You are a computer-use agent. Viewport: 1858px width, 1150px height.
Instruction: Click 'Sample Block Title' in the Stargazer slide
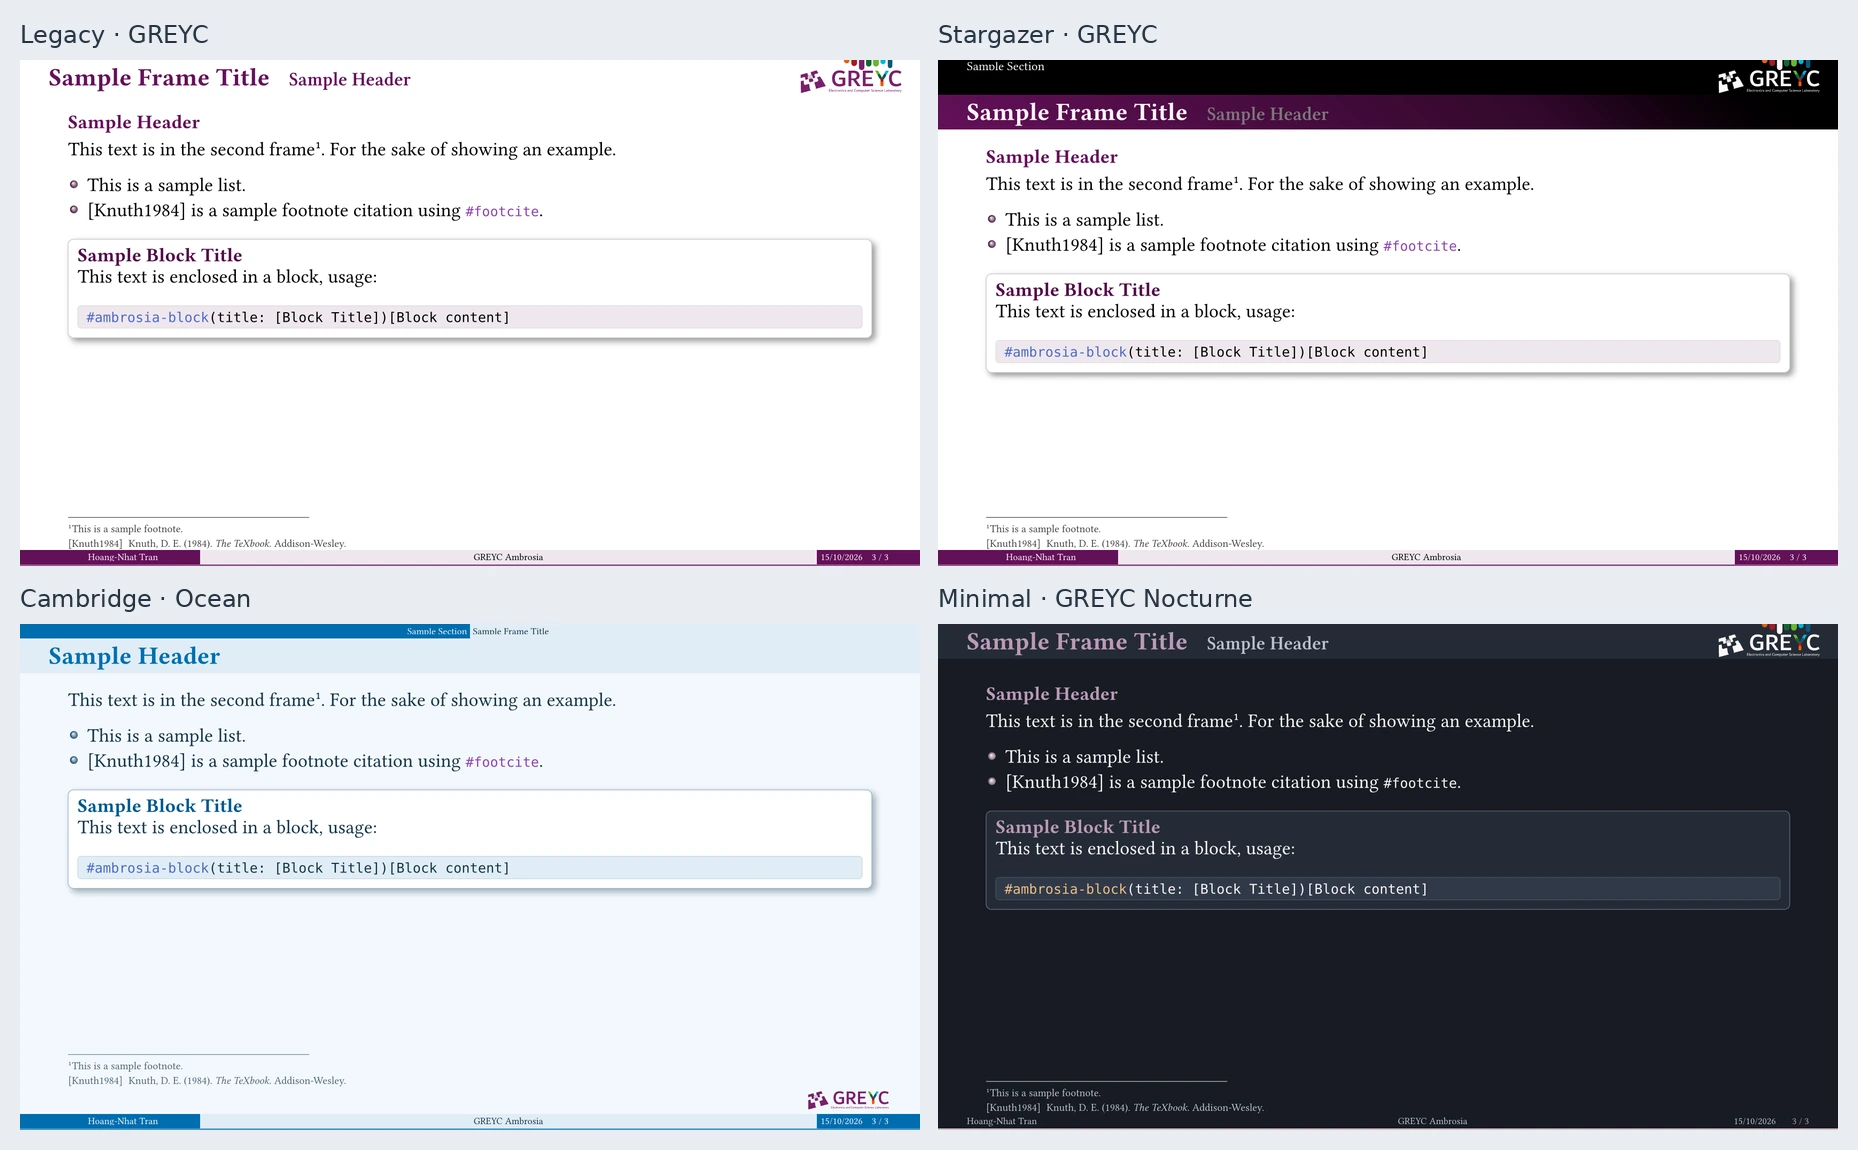[x=1078, y=290]
